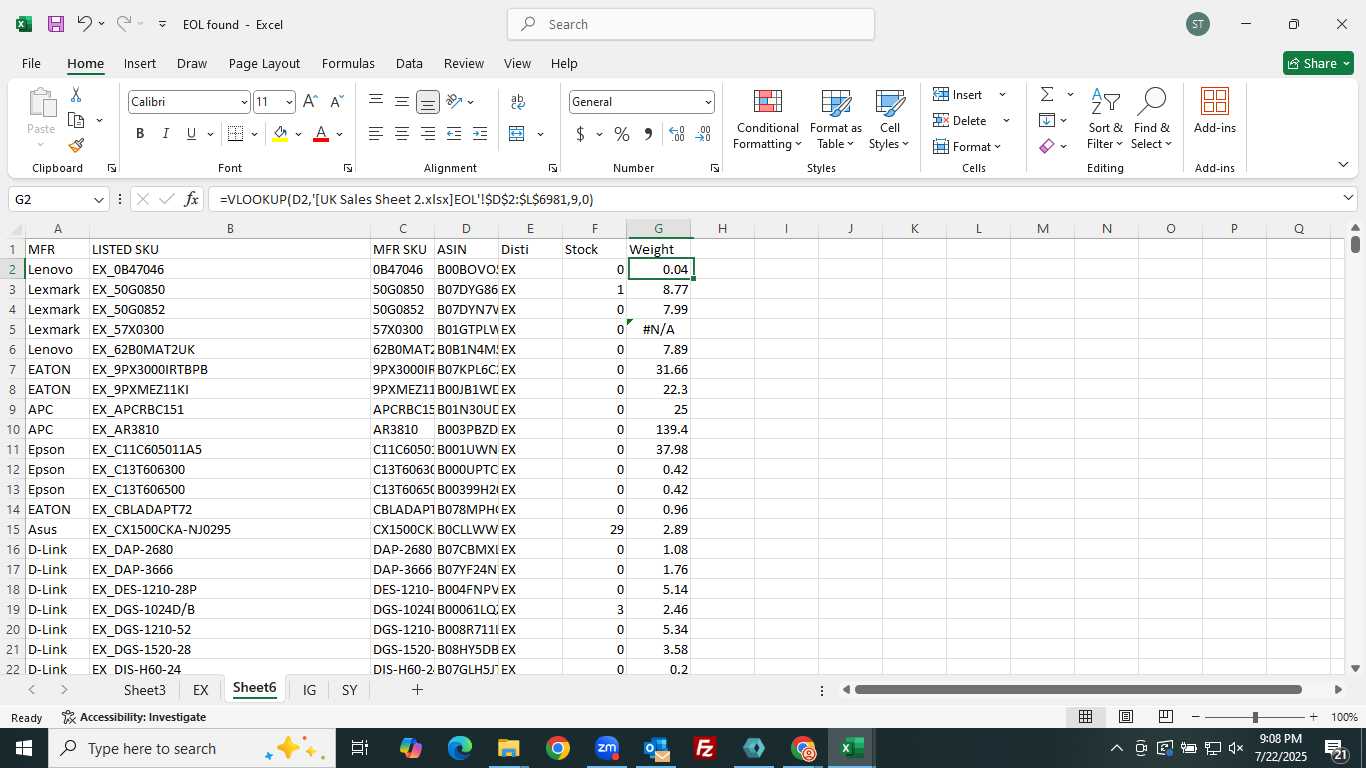Decrease Decimal places

click(703, 134)
